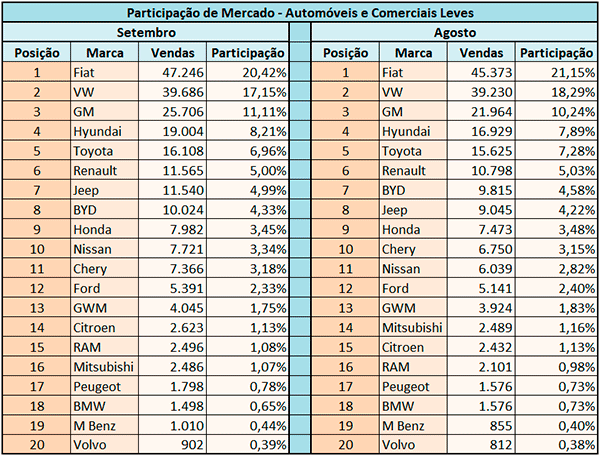Click the Posição column header under Setembro
Viewport: 600px width, 456px height.
(36, 53)
